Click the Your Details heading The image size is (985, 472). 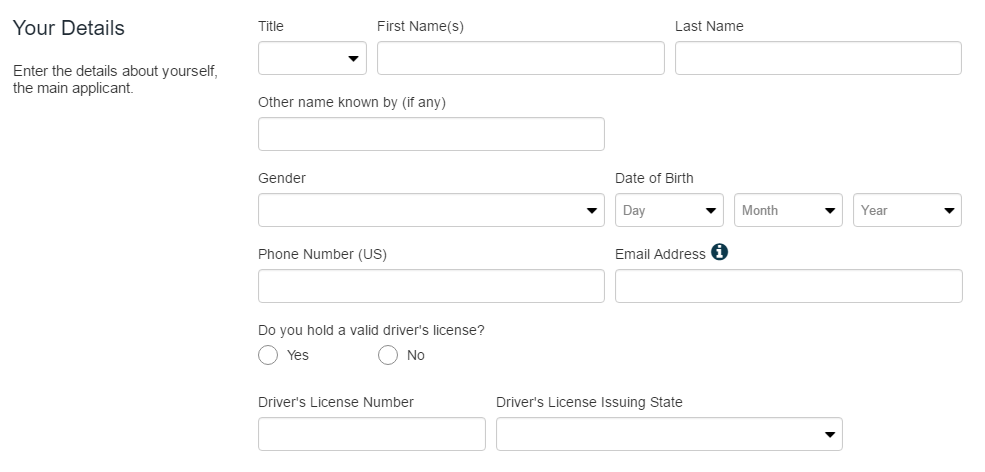69,28
